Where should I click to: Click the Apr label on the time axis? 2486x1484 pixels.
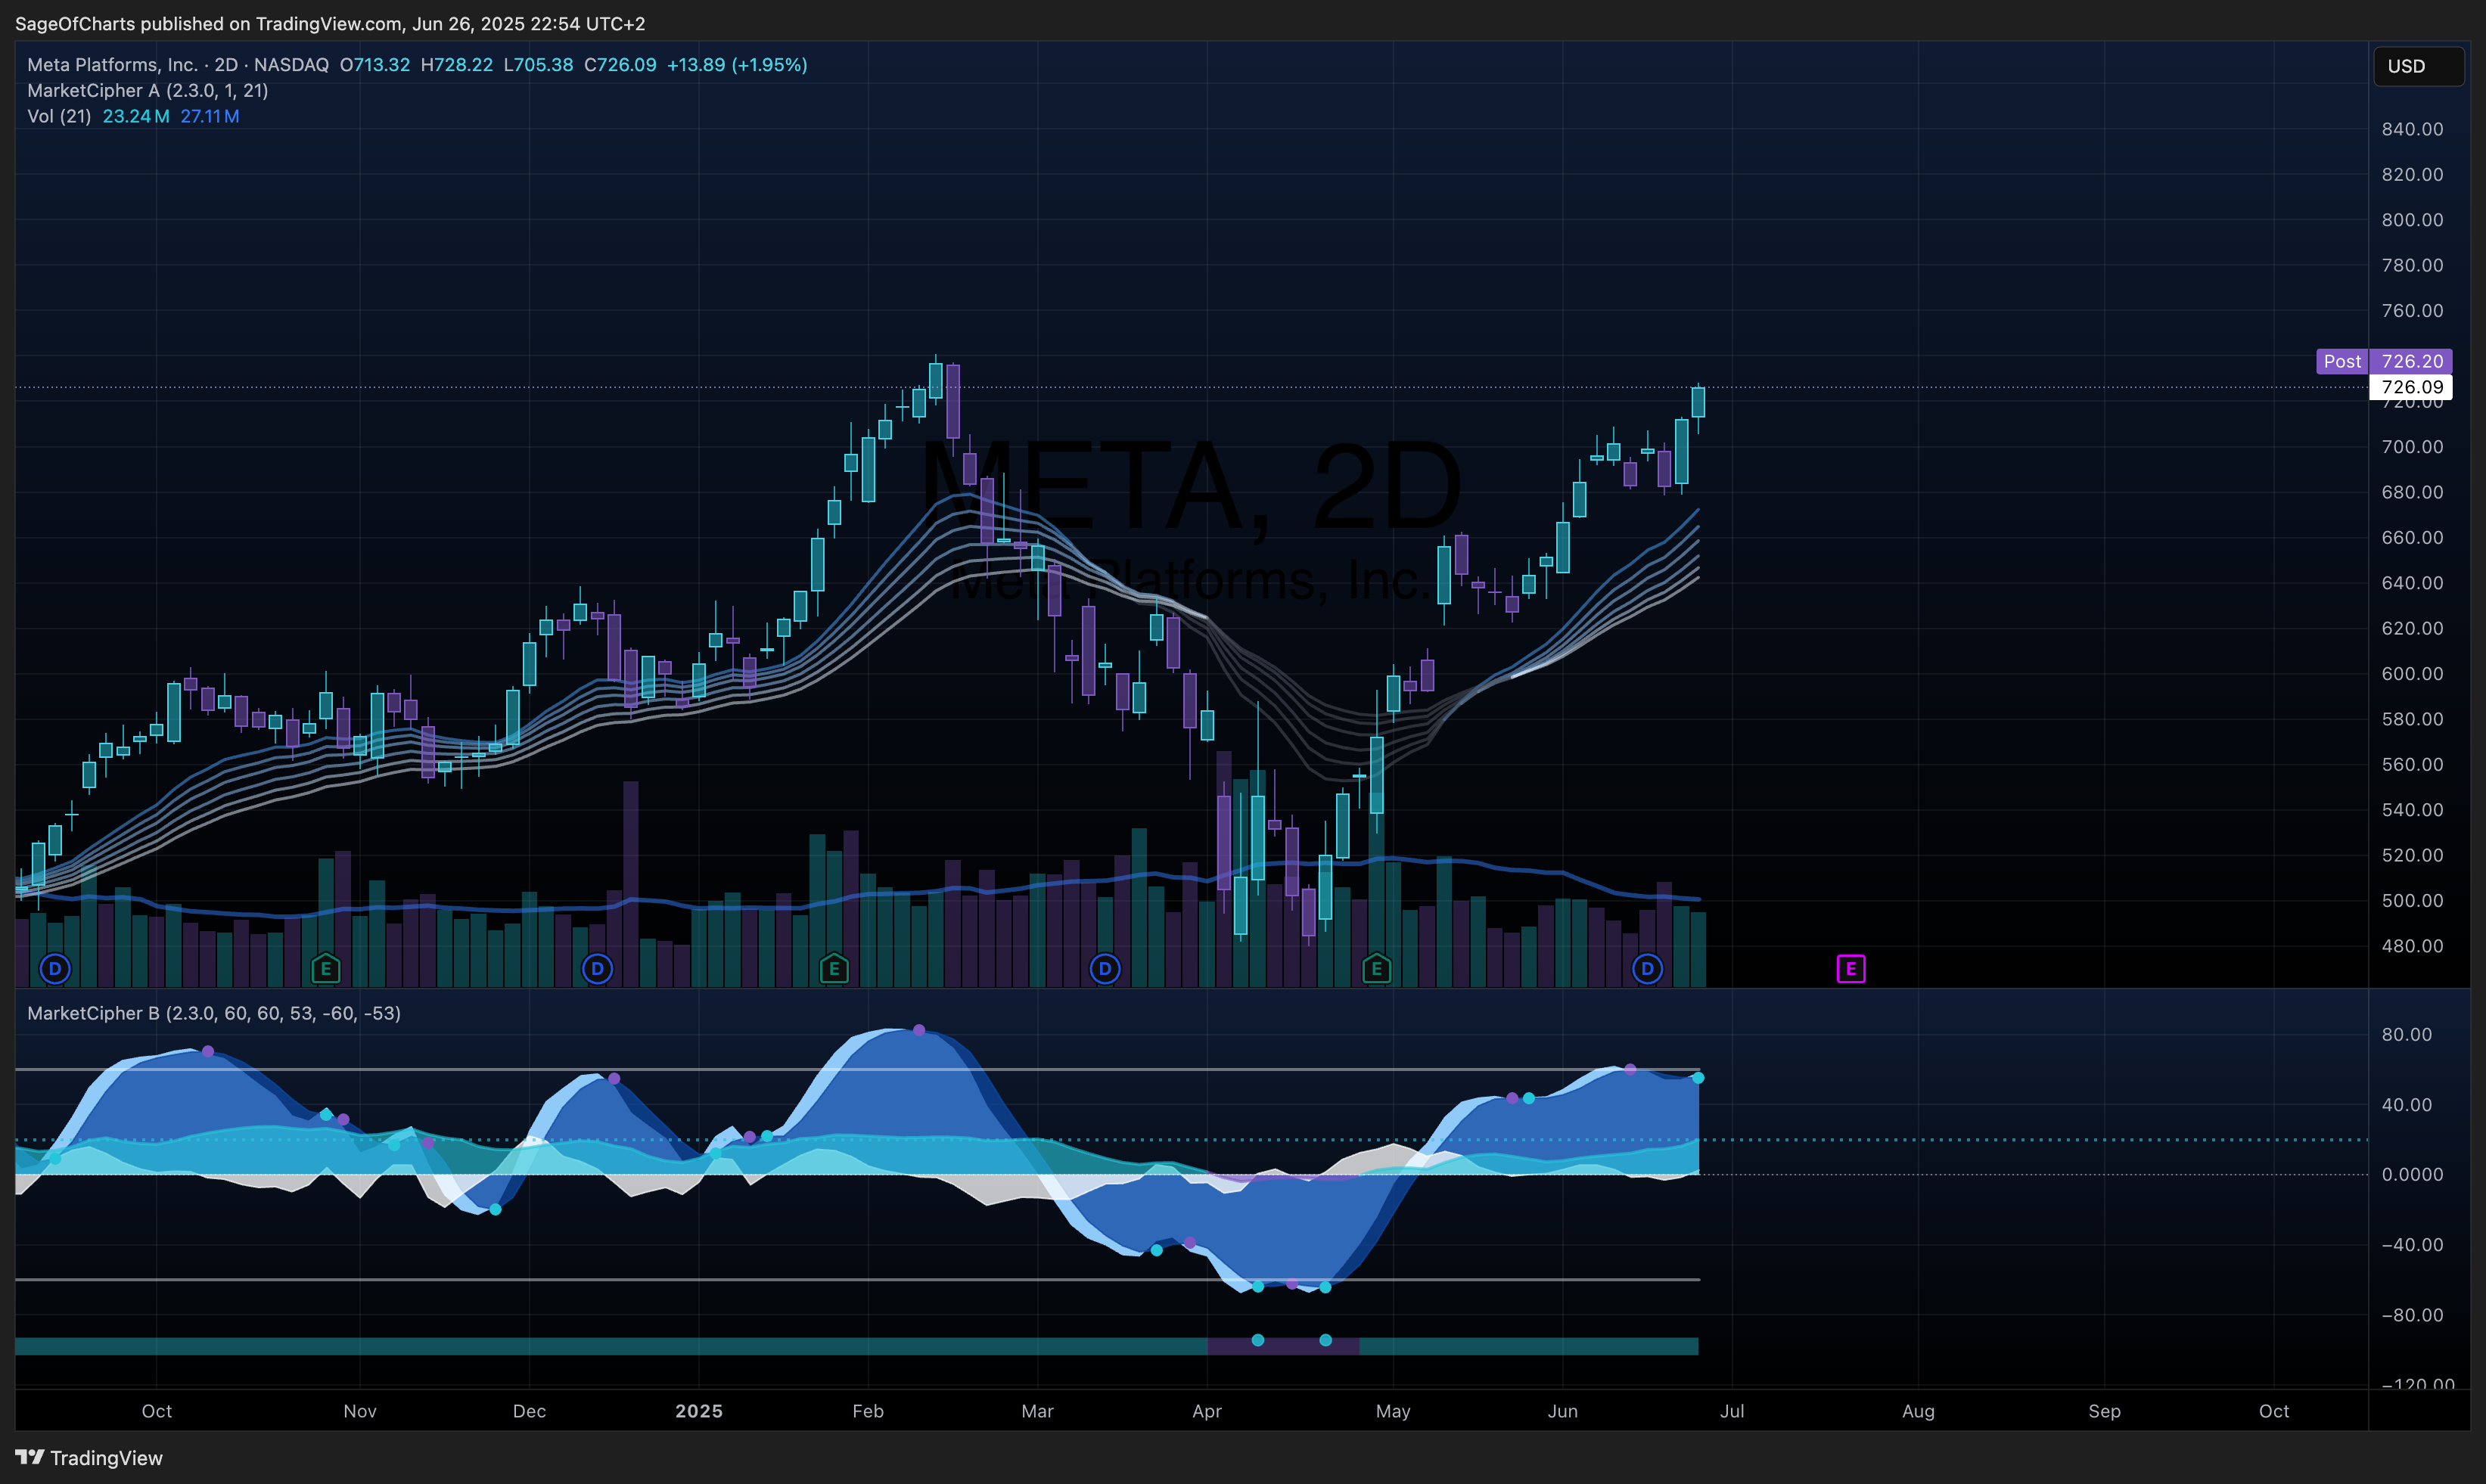click(x=1207, y=1411)
